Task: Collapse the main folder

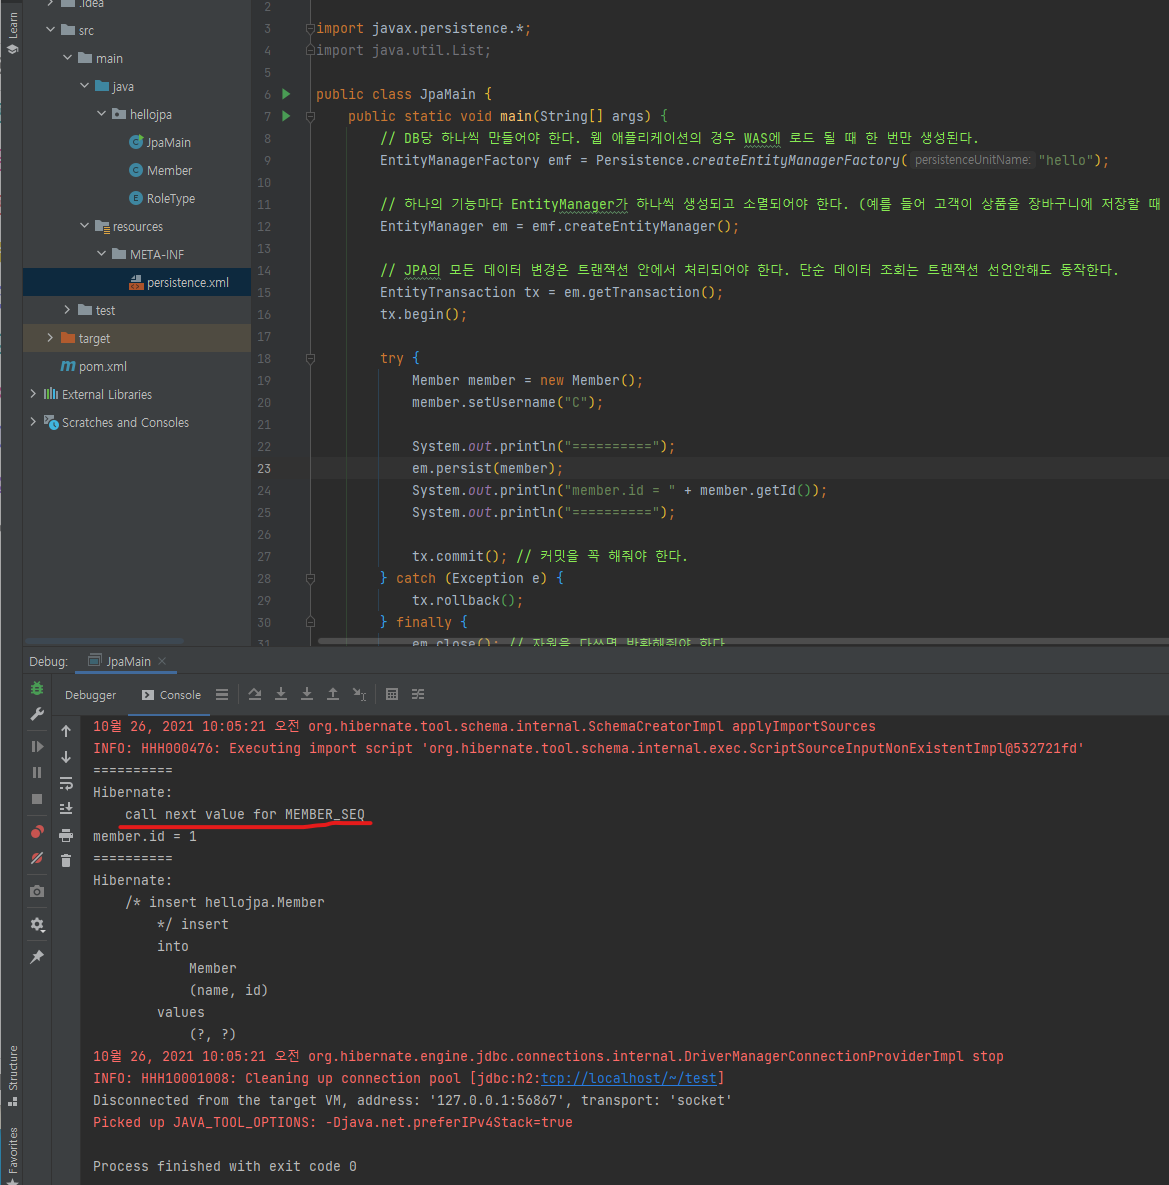Action: tap(68, 57)
